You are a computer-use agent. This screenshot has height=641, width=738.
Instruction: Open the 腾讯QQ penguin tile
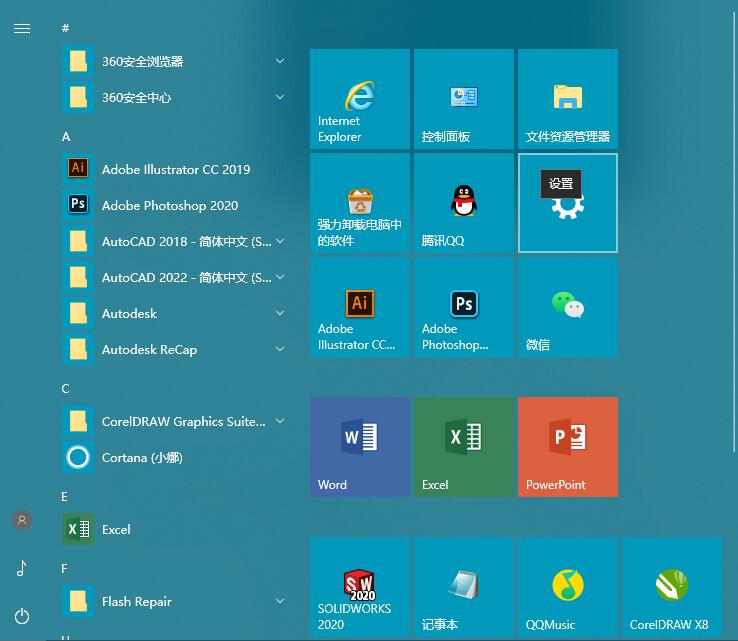click(x=464, y=203)
